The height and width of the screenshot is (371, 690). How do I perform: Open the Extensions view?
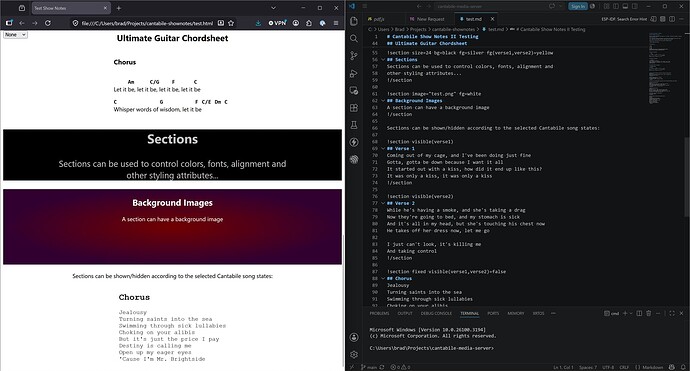[x=354, y=108]
